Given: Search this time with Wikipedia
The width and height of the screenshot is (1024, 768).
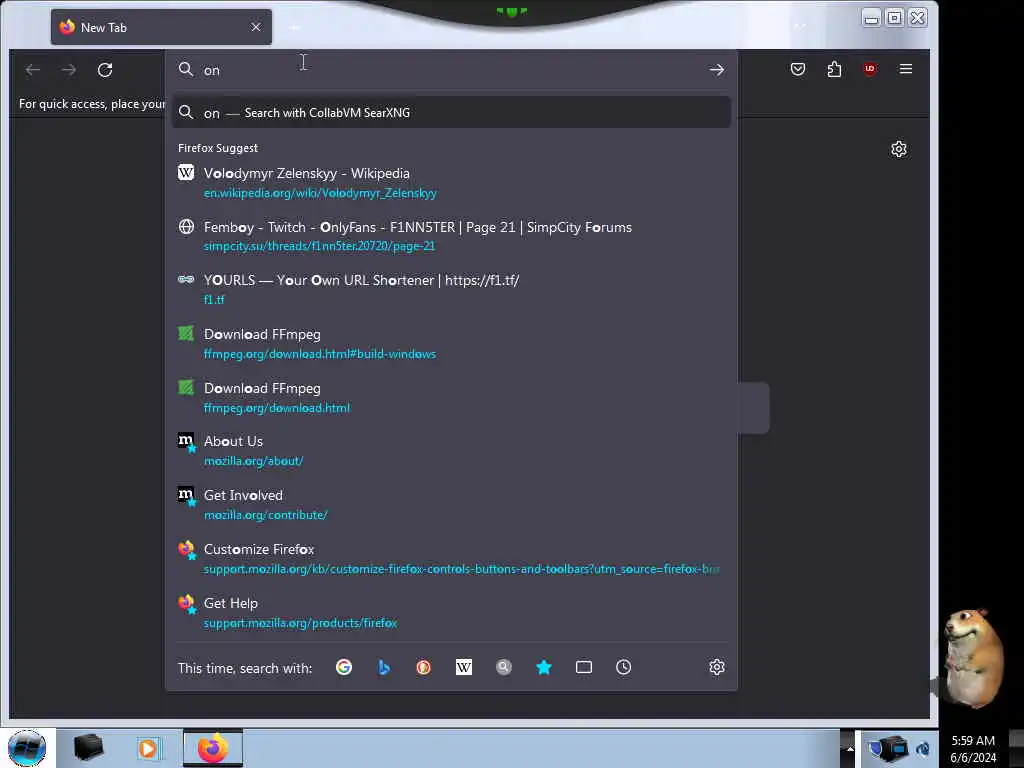Looking at the screenshot, I should (x=464, y=667).
